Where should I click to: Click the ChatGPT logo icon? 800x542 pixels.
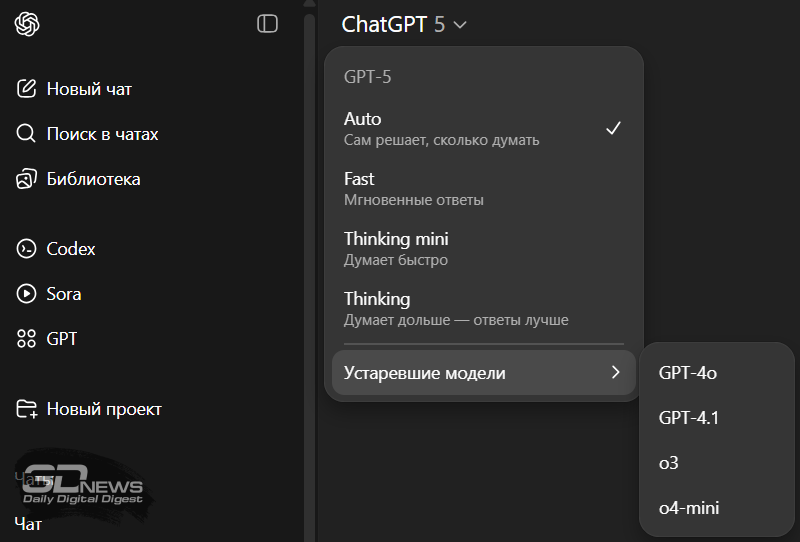pyautogui.click(x=27, y=24)
